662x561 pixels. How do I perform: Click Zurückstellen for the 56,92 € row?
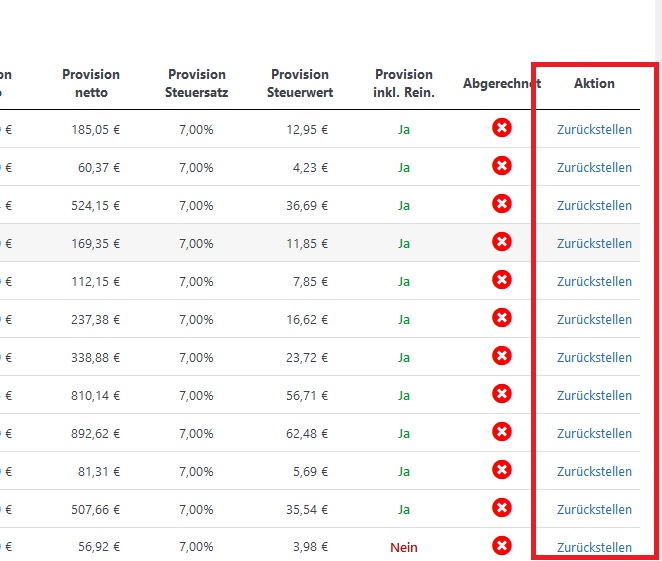594,547
